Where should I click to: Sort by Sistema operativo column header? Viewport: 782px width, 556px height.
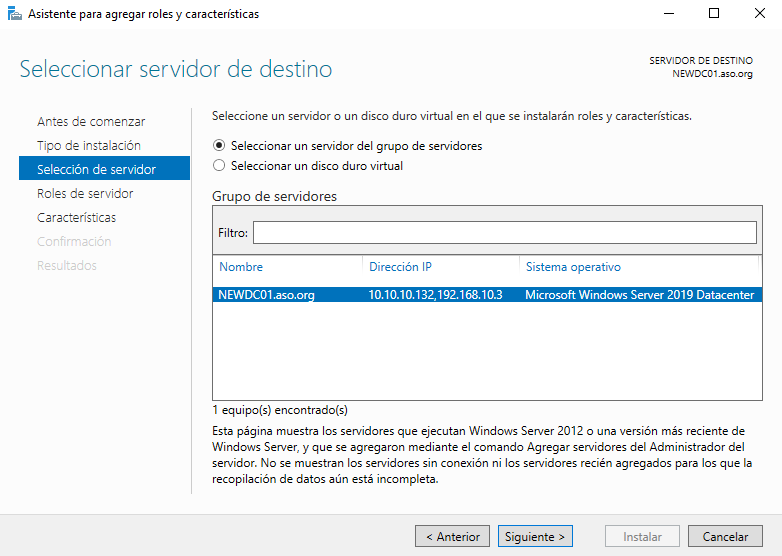[x=637, y=267]
